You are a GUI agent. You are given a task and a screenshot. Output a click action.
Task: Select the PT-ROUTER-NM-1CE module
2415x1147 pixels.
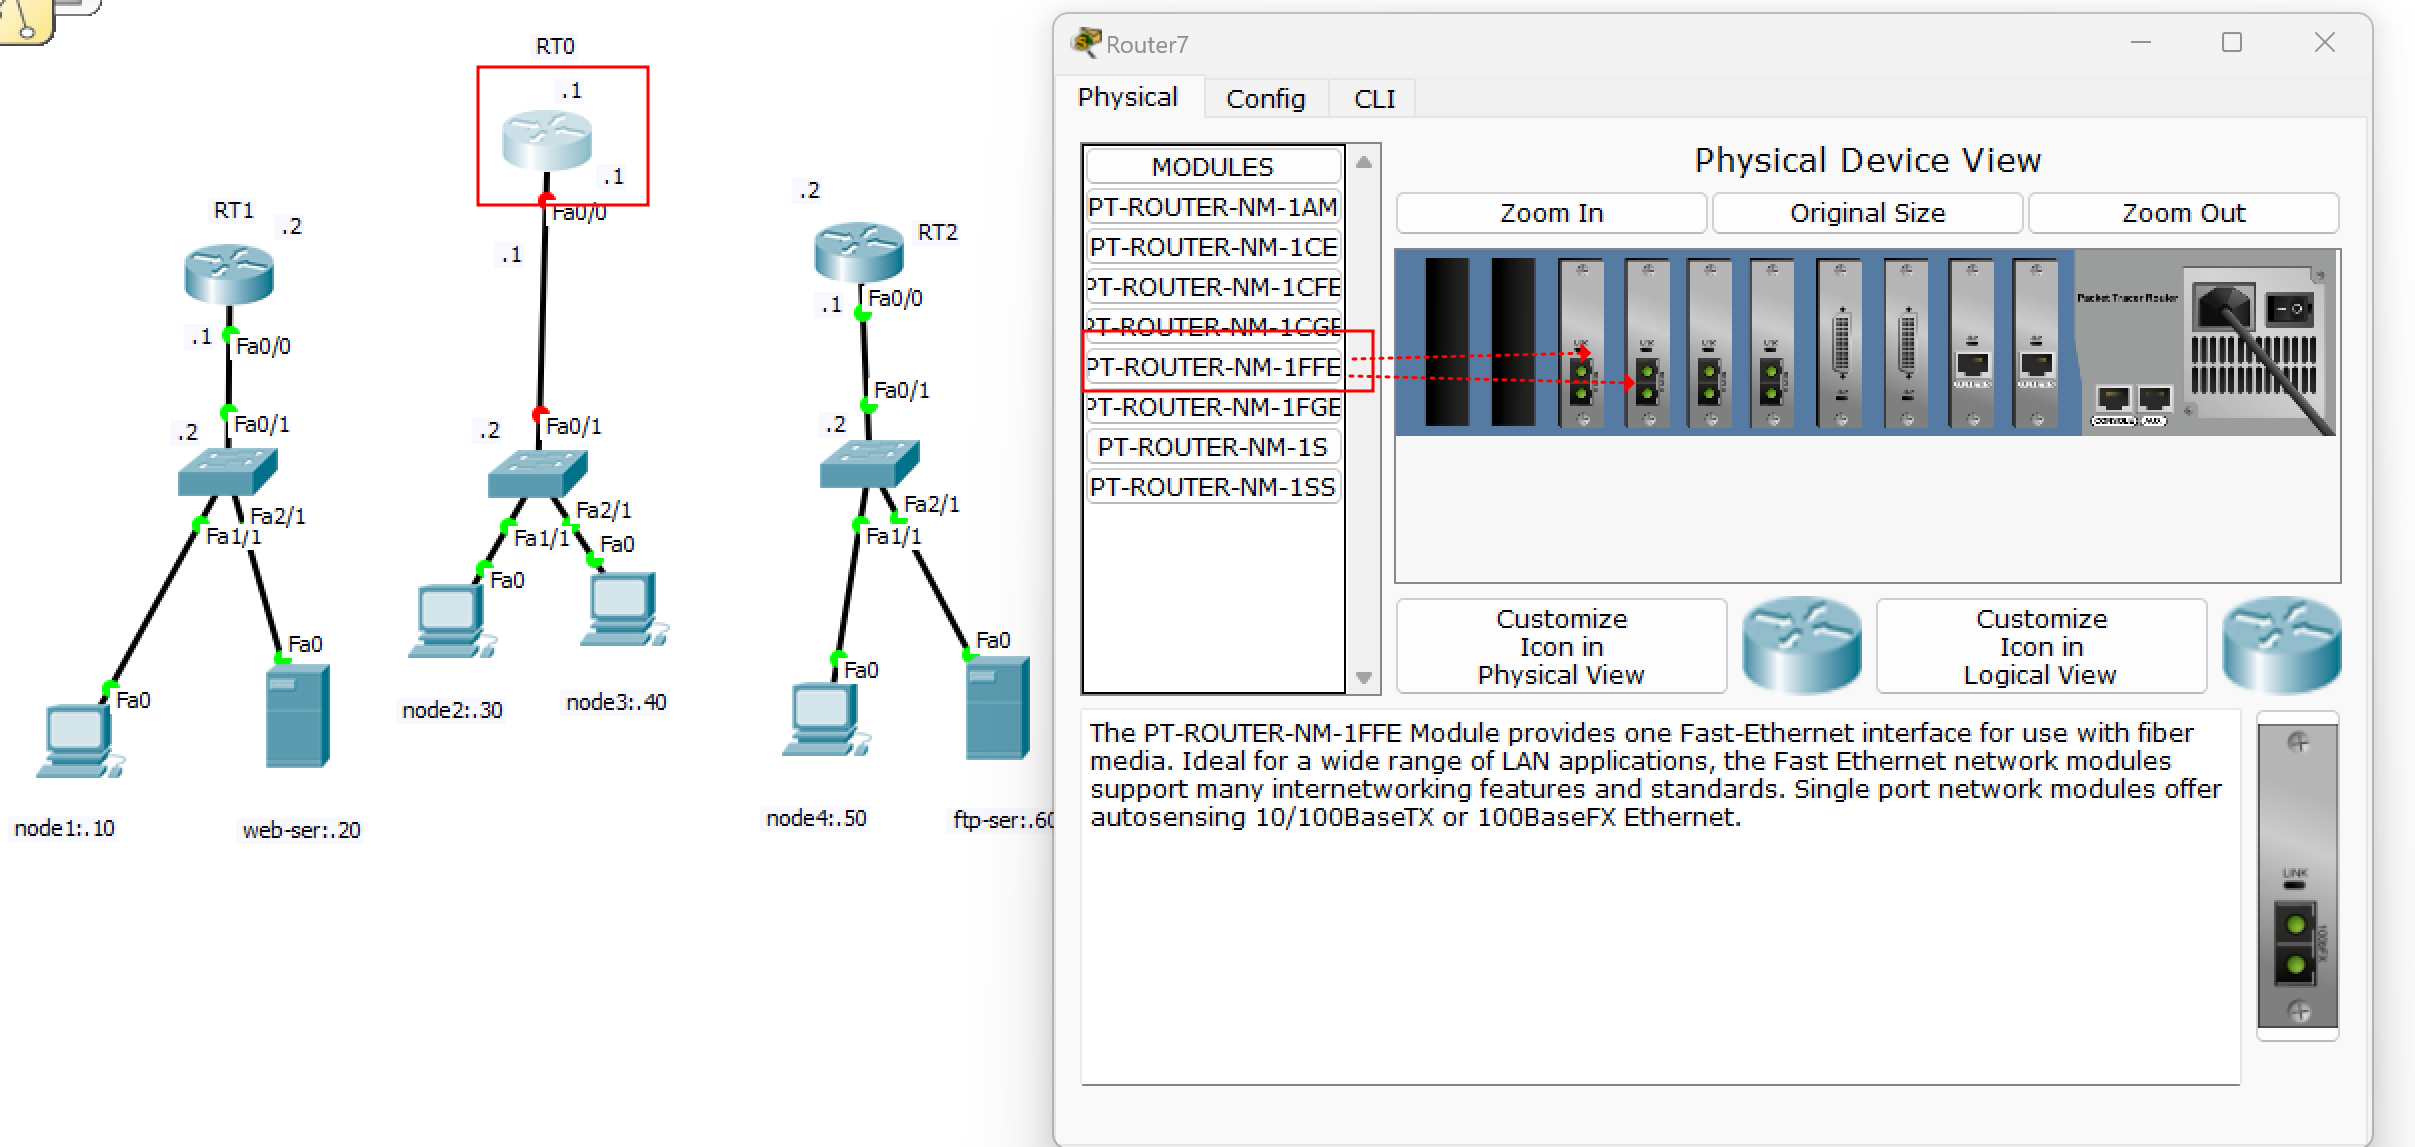pyautogui.click(x=1213, y=247)
